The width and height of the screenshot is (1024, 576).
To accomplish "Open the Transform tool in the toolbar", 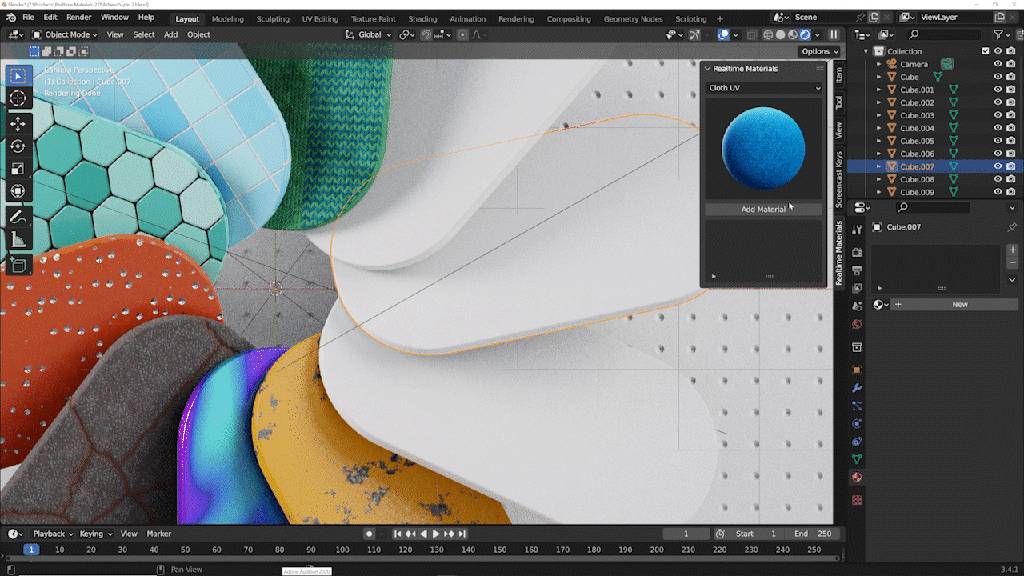I will pos(18,191).
